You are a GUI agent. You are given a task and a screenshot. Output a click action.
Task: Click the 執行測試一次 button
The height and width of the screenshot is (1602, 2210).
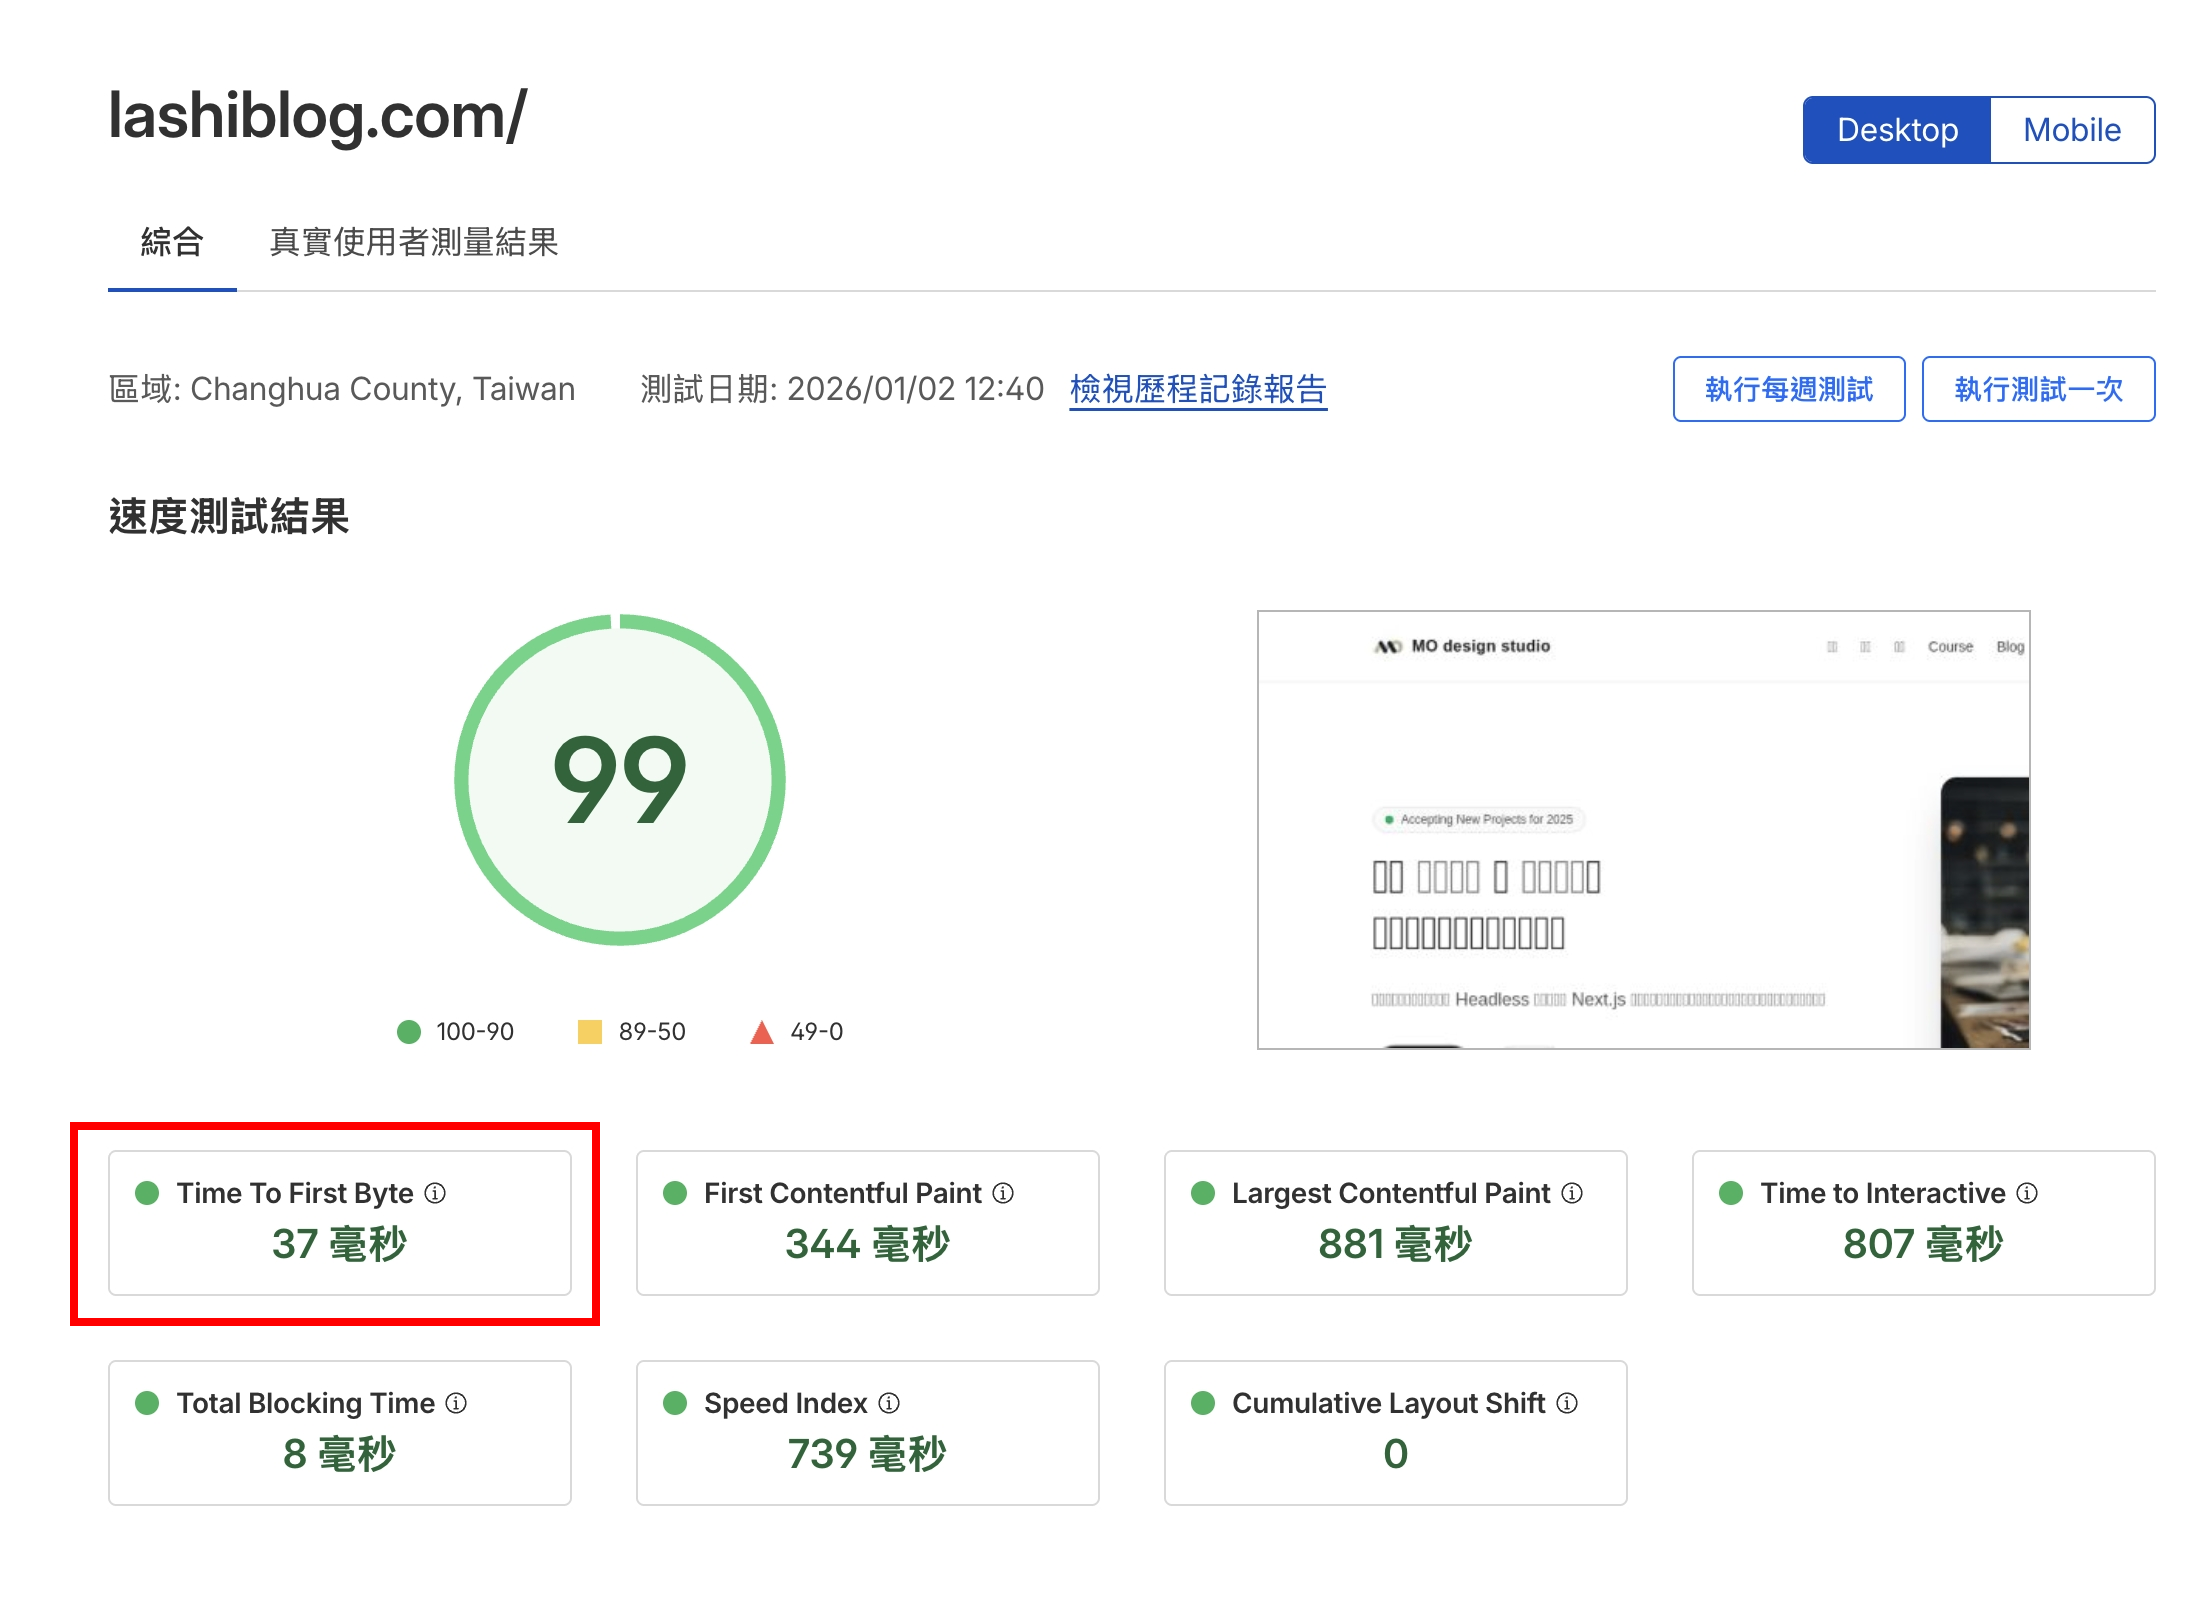coord(2038,389)
